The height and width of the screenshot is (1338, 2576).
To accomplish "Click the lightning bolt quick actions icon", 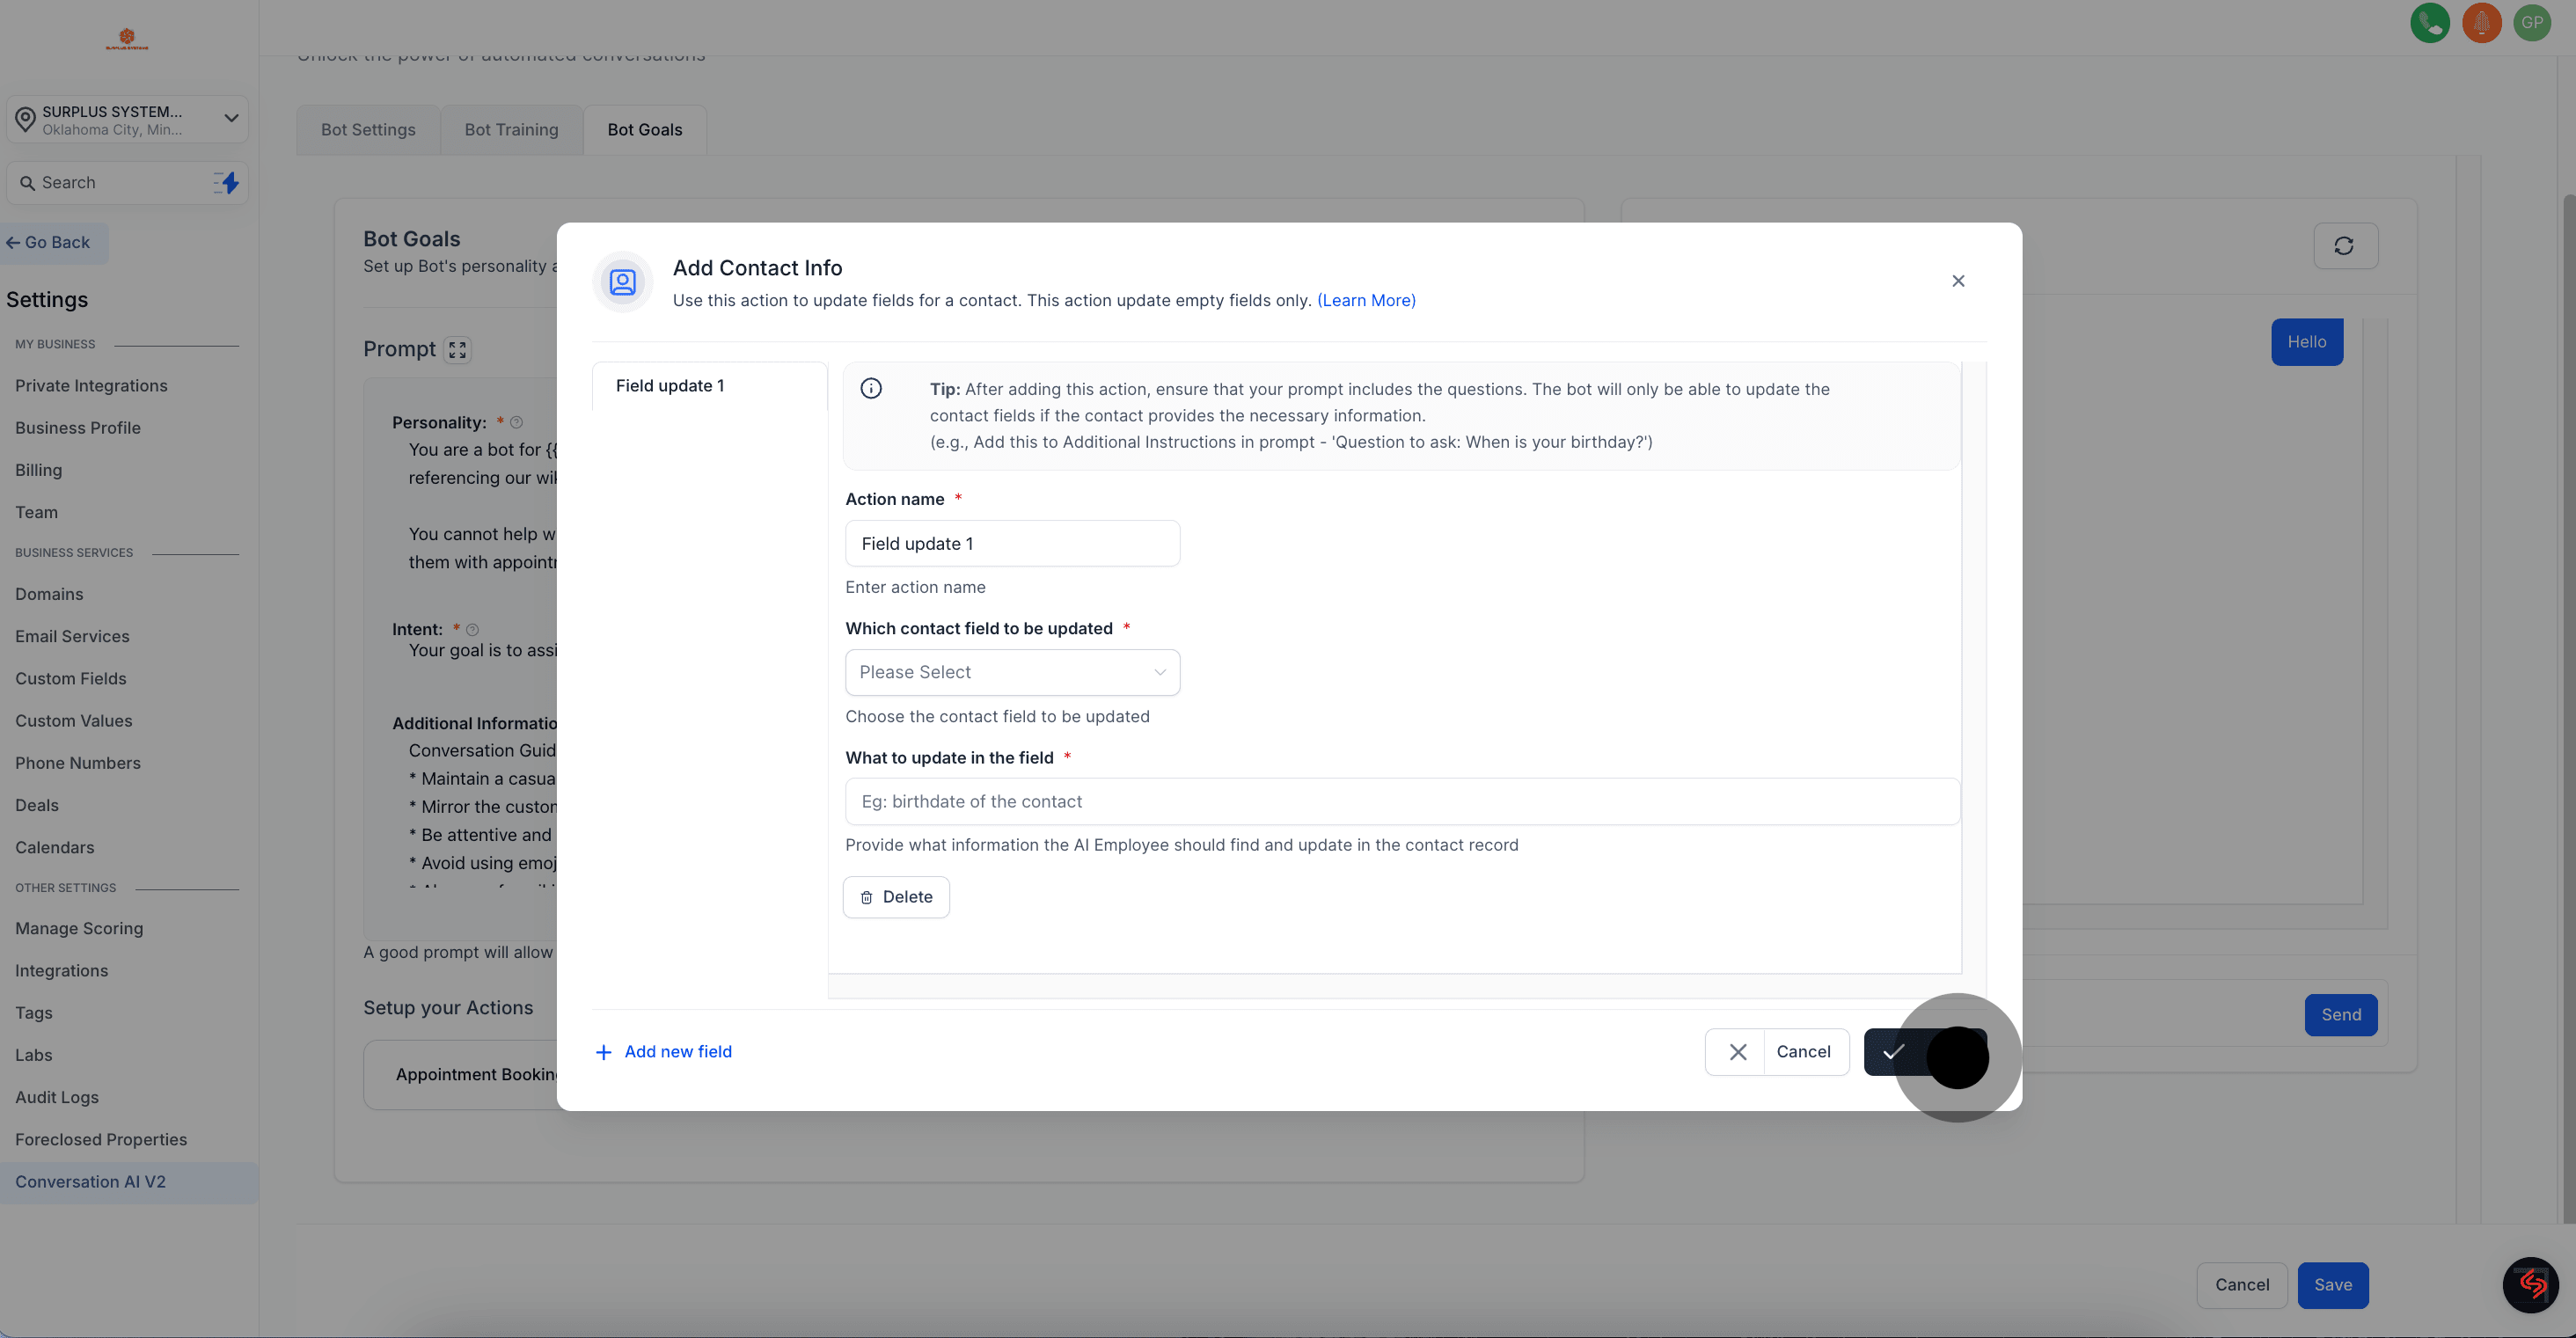I will pyautogui.click(x=228, y=183).
